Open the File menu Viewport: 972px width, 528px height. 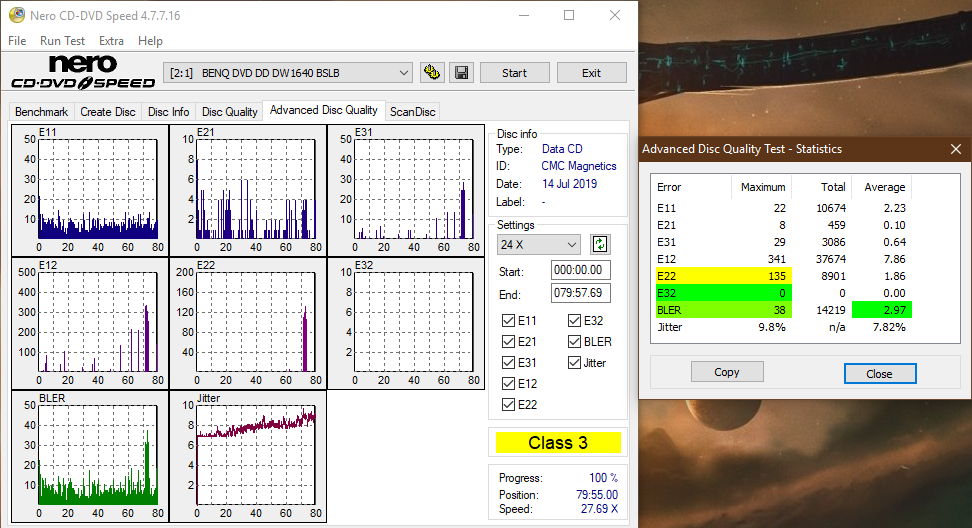tap(17, 41)
